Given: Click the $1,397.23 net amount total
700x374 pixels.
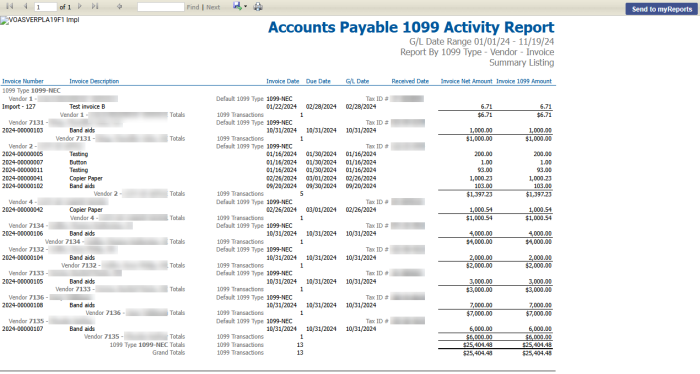Looking at the screenshot, I should (x=479, y=194).
